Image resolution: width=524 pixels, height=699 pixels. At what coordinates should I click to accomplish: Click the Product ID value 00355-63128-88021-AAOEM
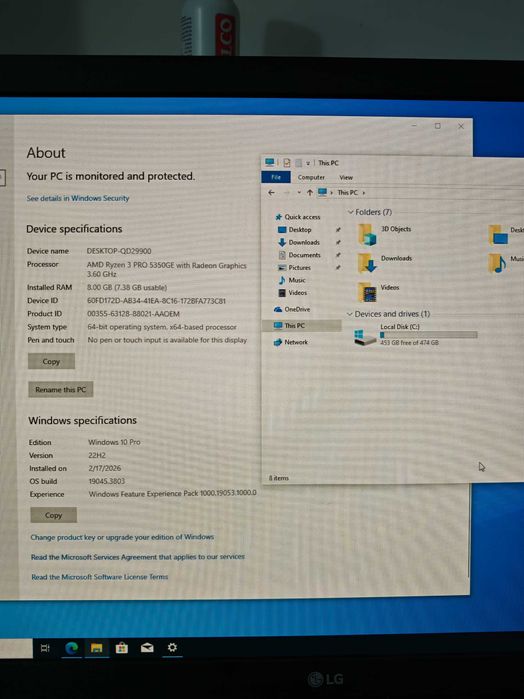(133, 314)
